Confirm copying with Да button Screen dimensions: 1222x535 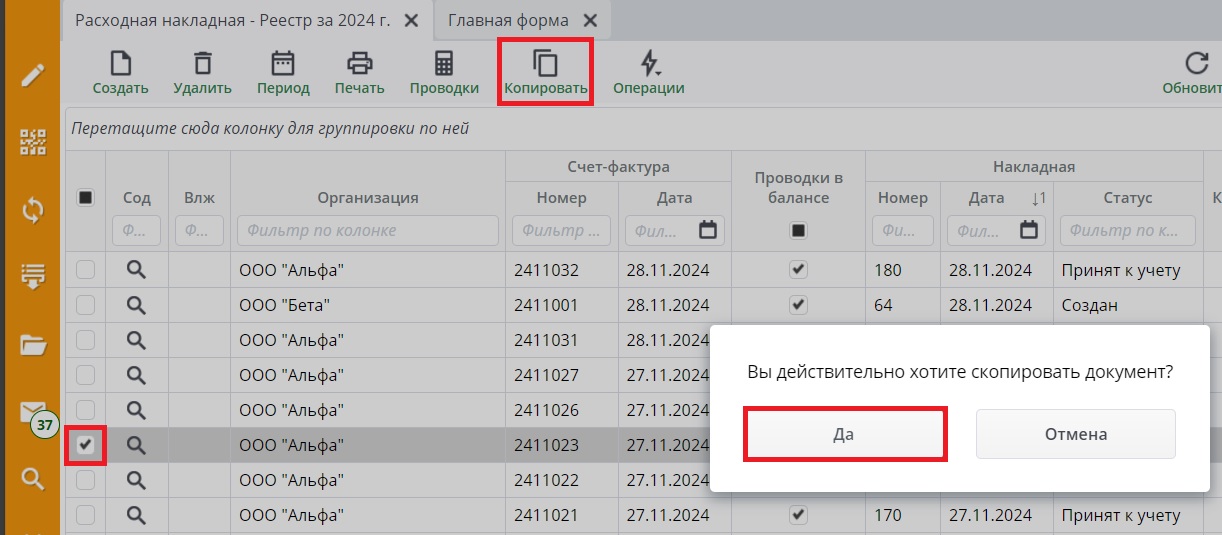pyautogui.click(x=845, y=434)
